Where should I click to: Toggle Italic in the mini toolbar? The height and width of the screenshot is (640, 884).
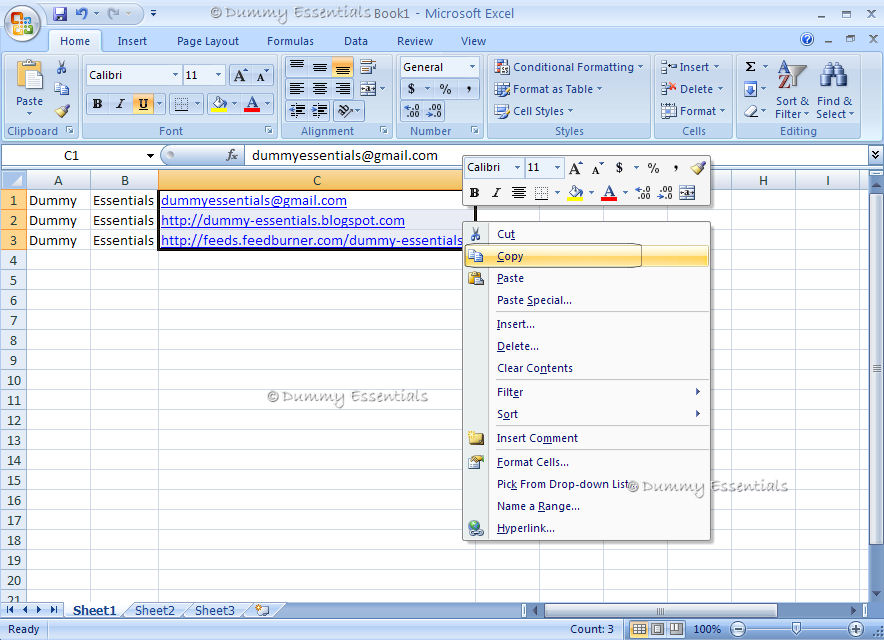(496, 193)
